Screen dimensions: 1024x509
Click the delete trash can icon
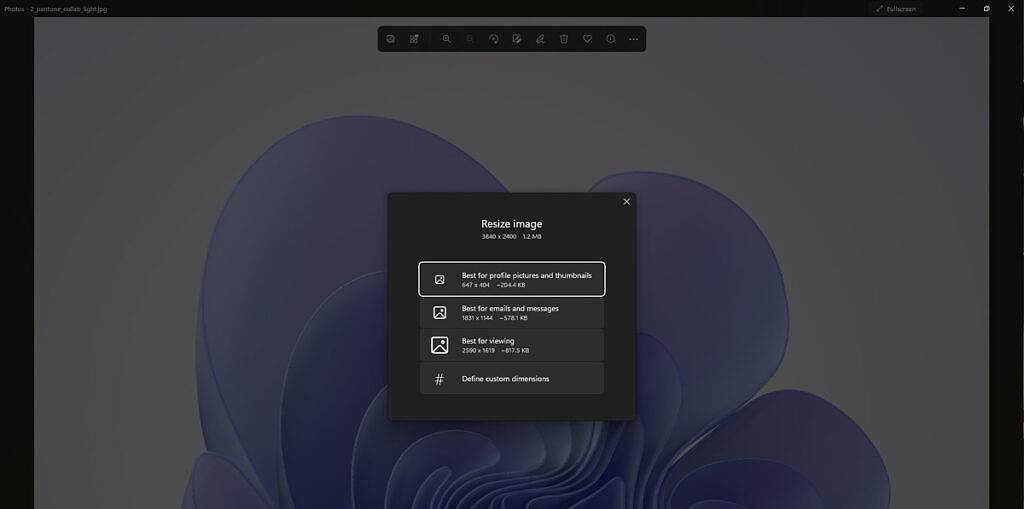(564, 39)
